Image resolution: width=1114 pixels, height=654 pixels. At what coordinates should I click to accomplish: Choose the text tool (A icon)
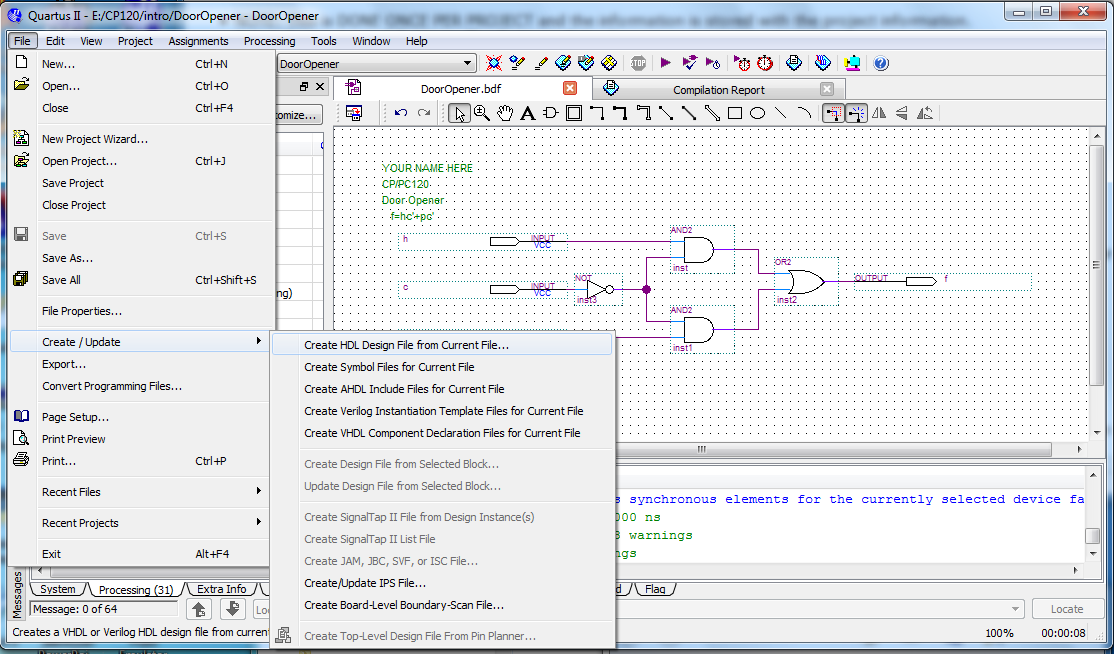click(527, 113)
